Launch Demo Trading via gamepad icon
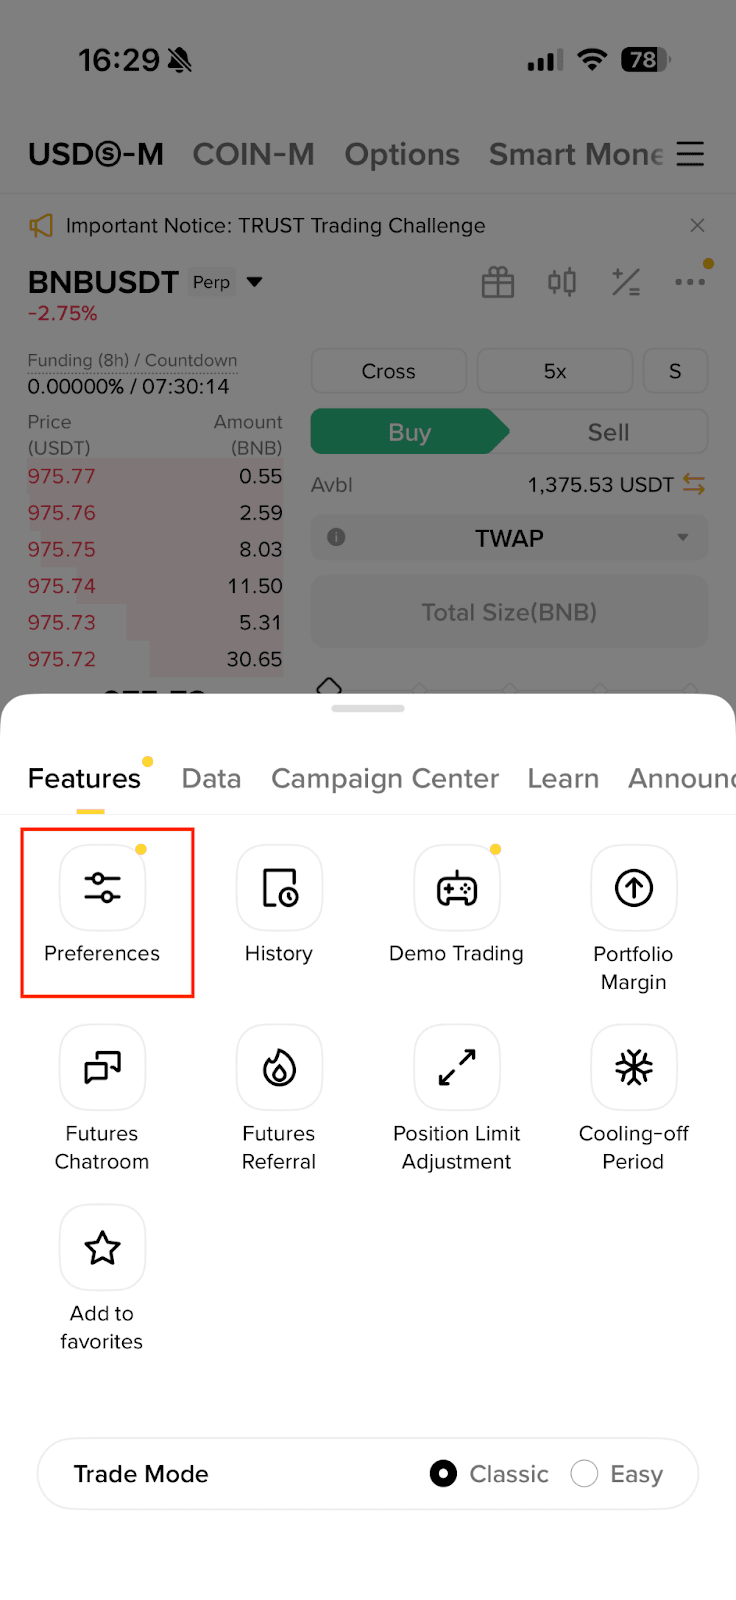 (457, 887)
